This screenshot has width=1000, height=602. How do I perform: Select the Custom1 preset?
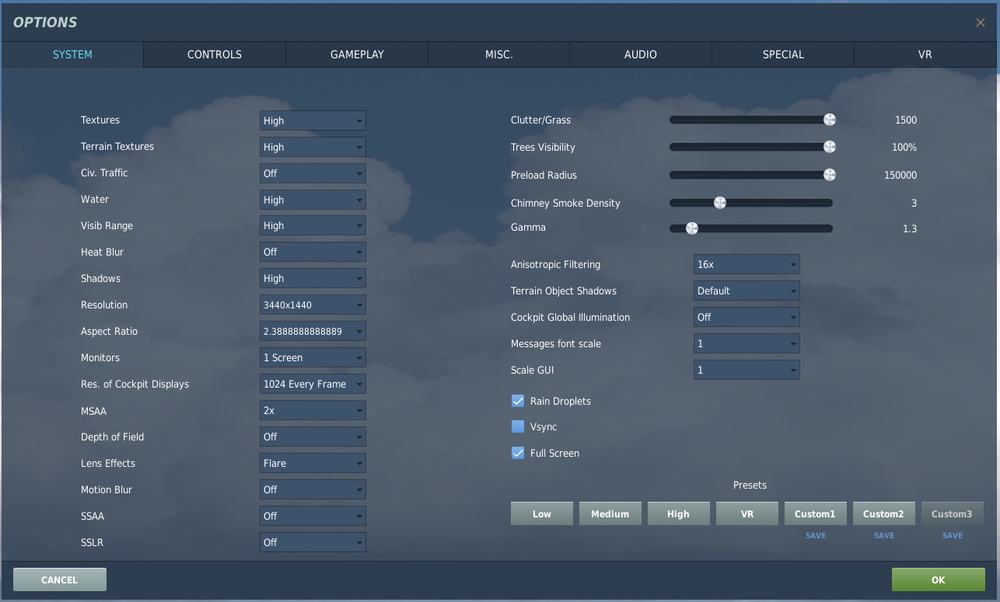click(815, 513)
